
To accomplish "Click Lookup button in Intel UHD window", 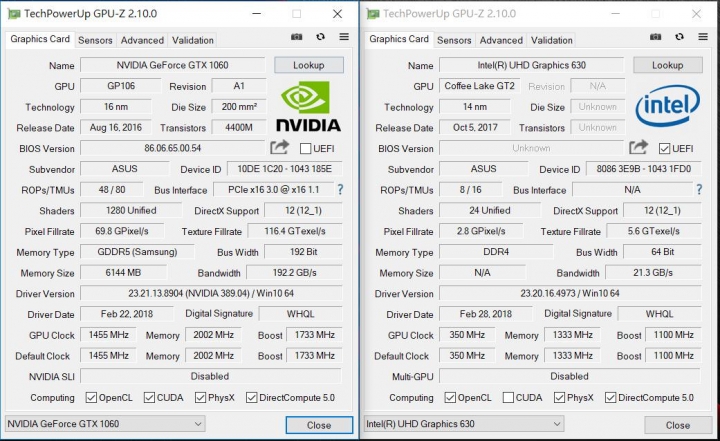I will (668, 65).
